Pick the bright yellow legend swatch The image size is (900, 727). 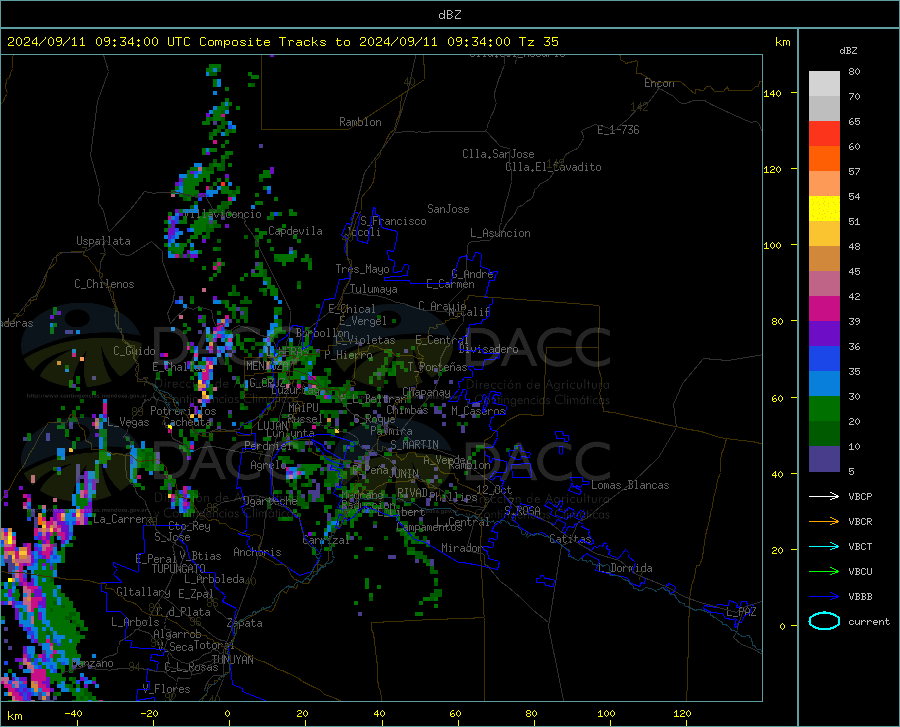824,209
